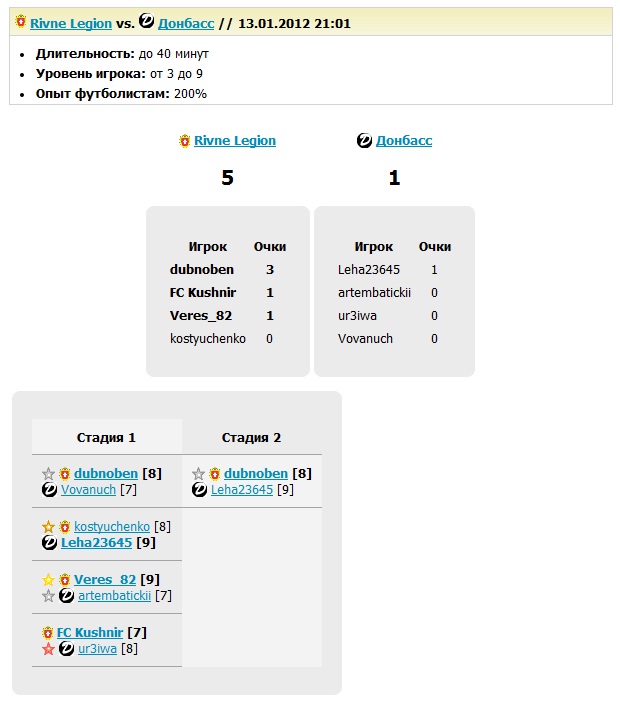Open Leha23645 profile link in Стадия 2
This screenshot has height=712, width=620.
pos(242,490)
